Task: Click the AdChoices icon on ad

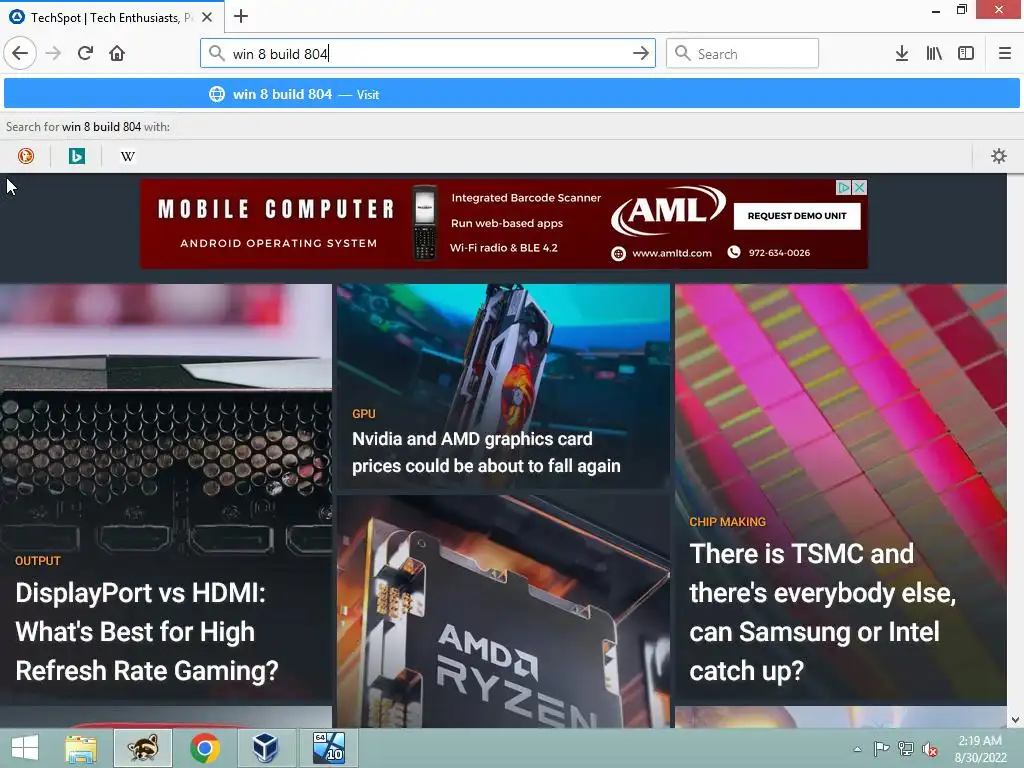Action: pos(844,187)
